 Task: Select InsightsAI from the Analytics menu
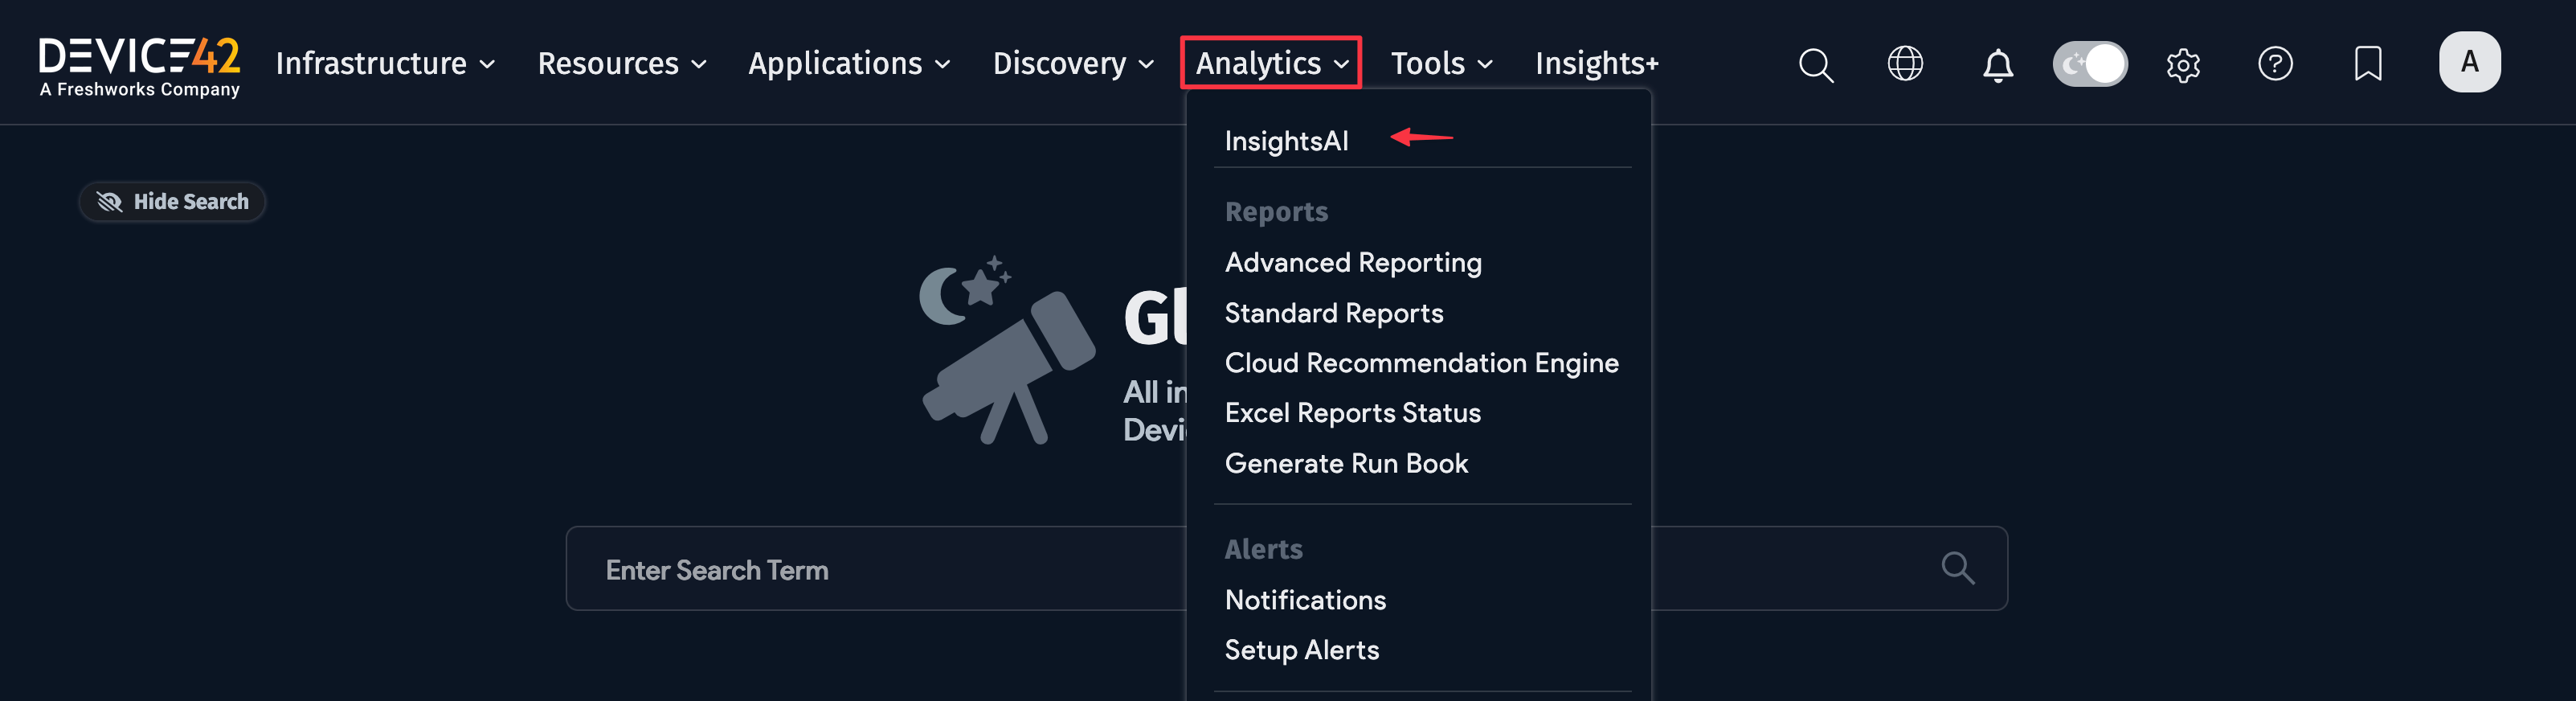click(x=1287, y=140)
